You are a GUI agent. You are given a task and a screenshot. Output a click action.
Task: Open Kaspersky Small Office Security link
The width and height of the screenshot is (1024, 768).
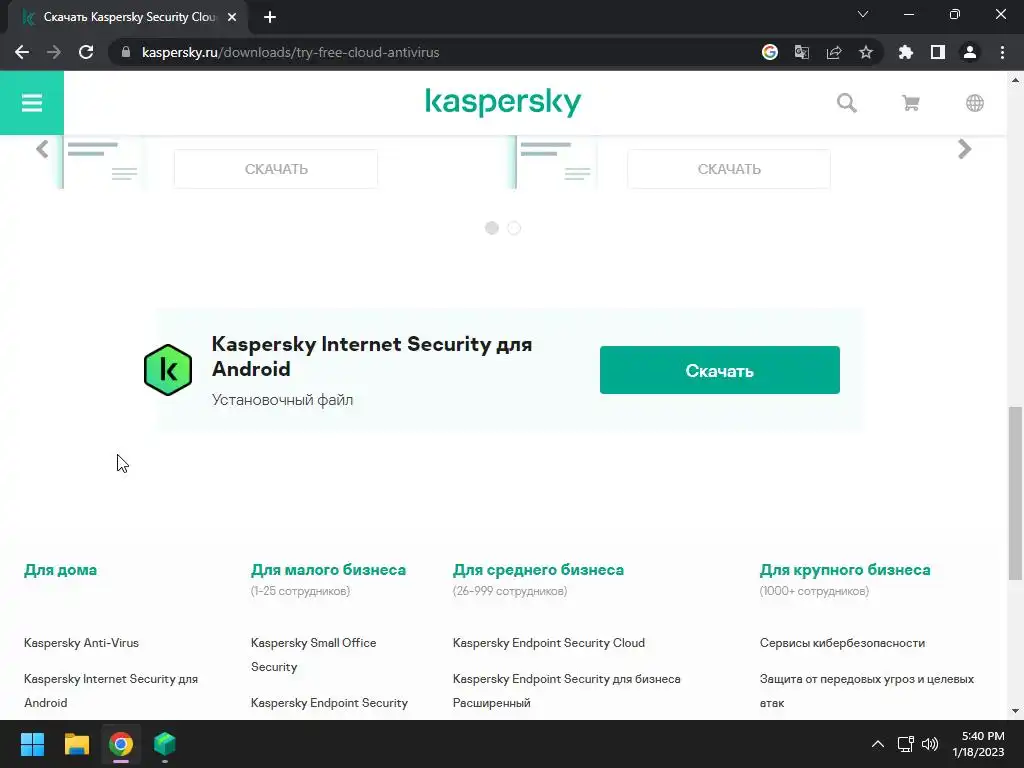click(313, 654)
